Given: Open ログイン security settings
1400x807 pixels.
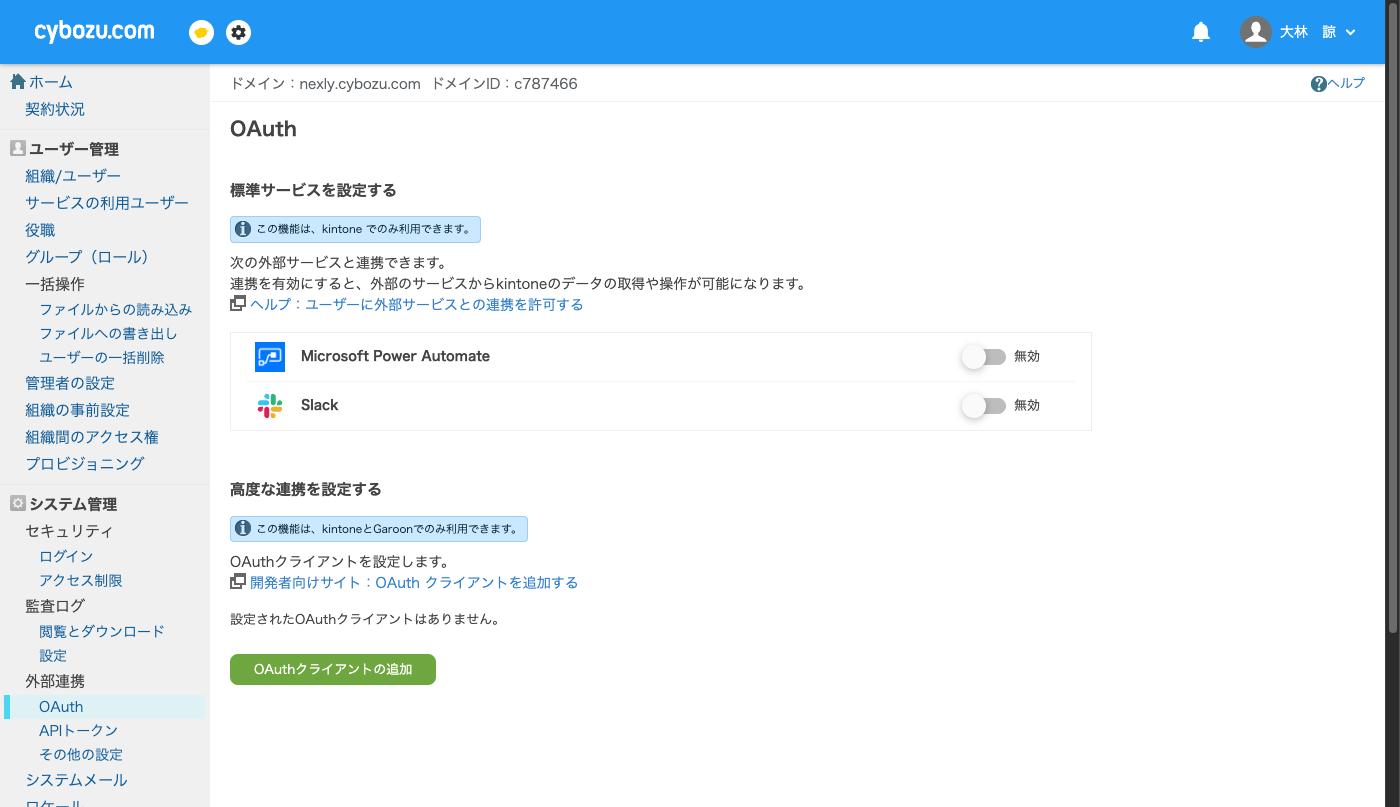Looking at the screenshot, I should tap(66, 556).
